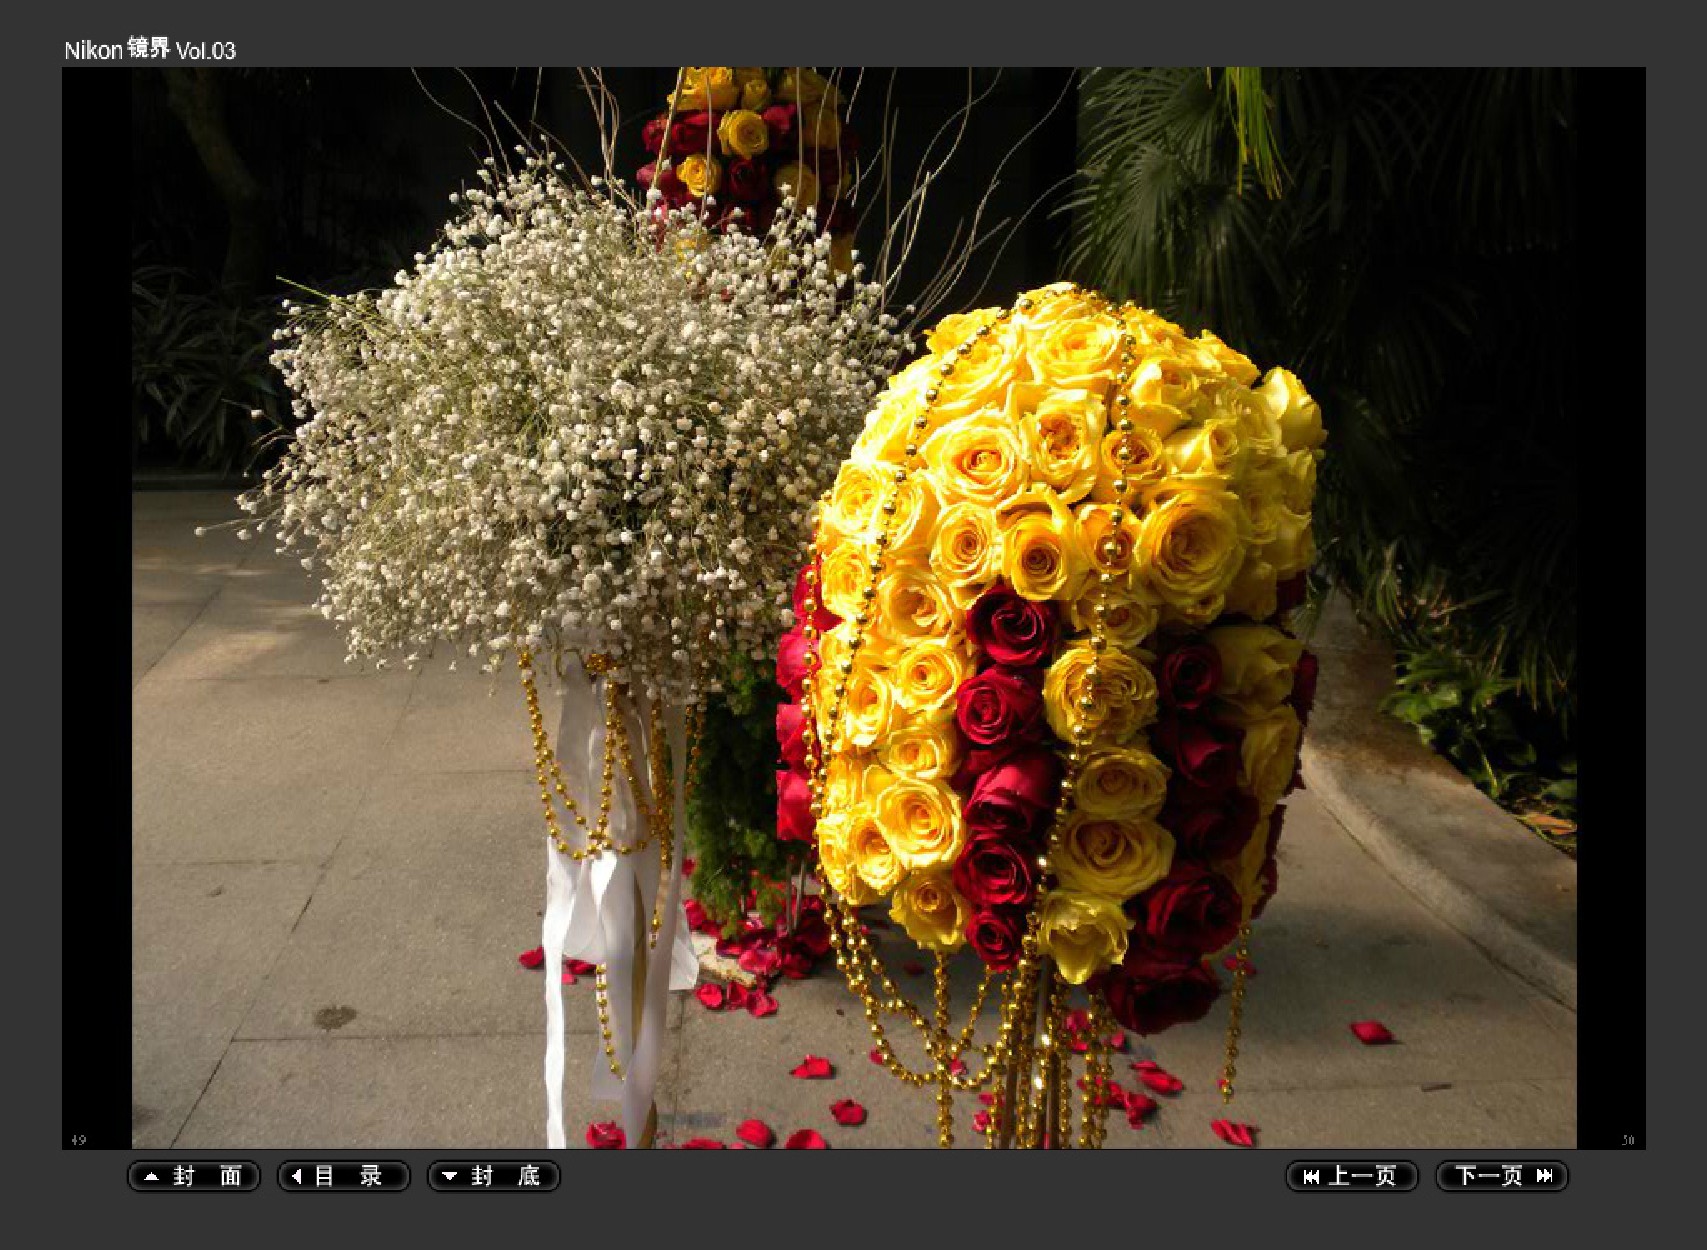The image size is (1707, 1250).
Task: Go to the cover via 封面 button
Action: point(194,1176)
